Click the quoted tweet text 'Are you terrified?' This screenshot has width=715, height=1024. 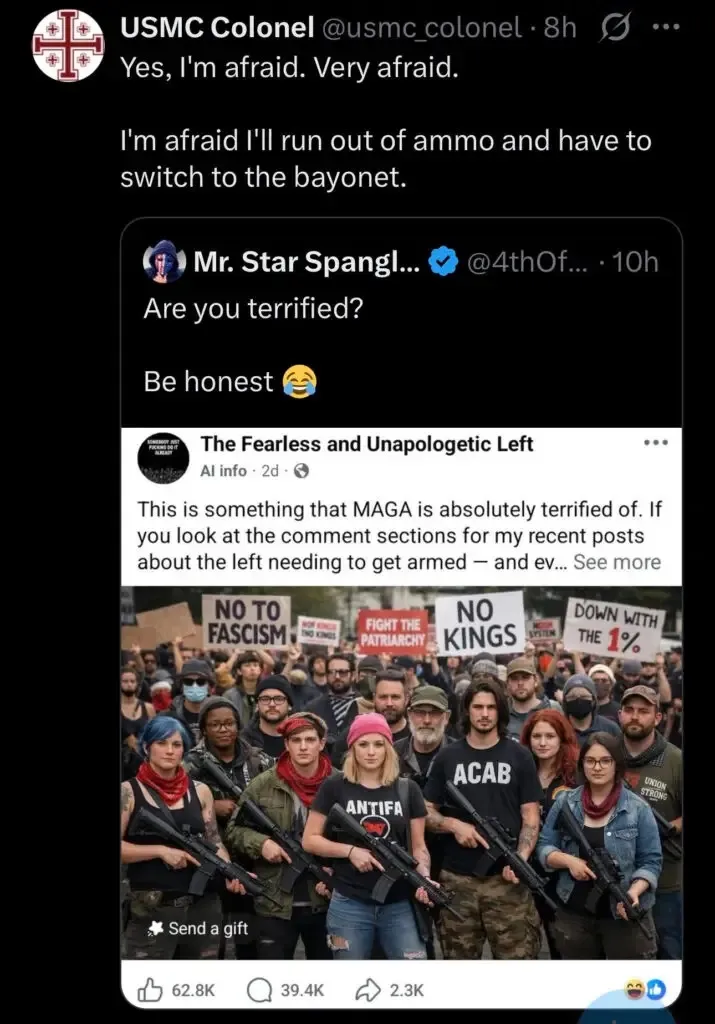[252, 308]
